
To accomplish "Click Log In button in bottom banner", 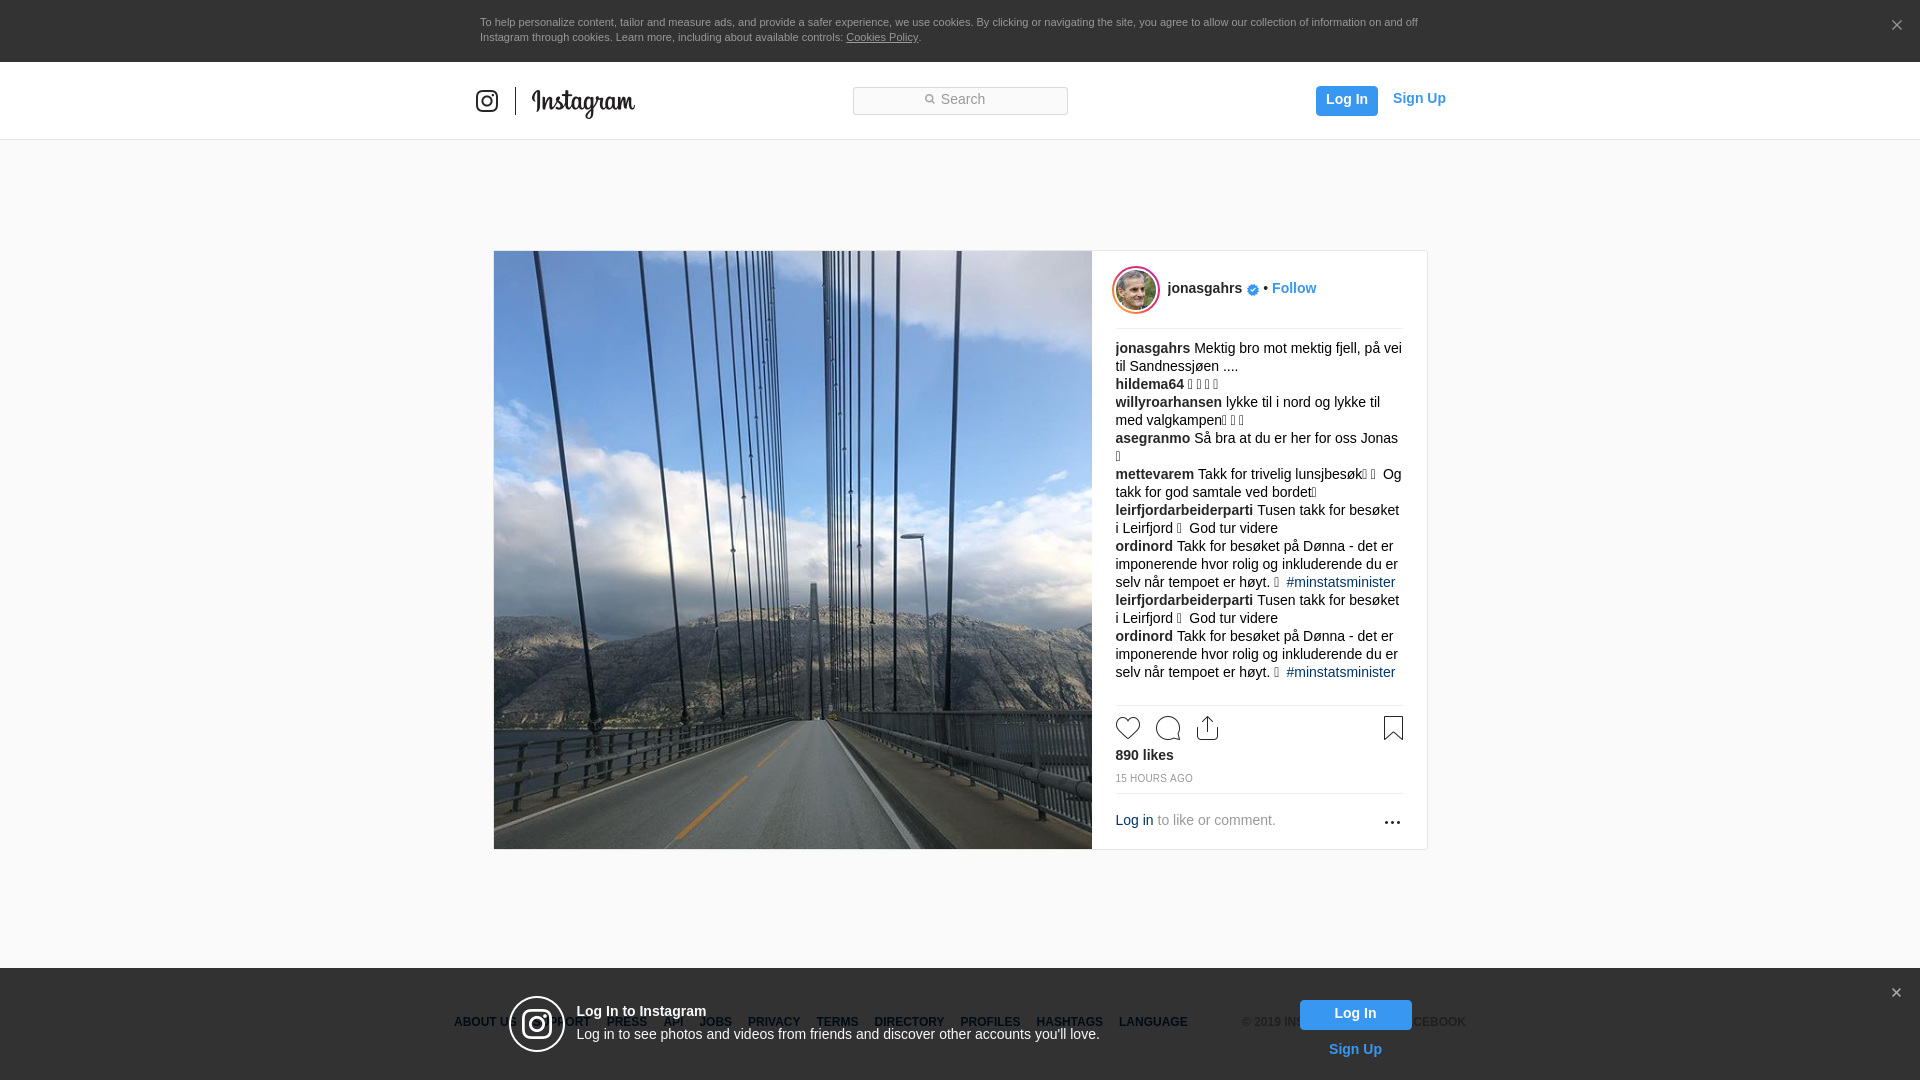I will [1355, 1014].
